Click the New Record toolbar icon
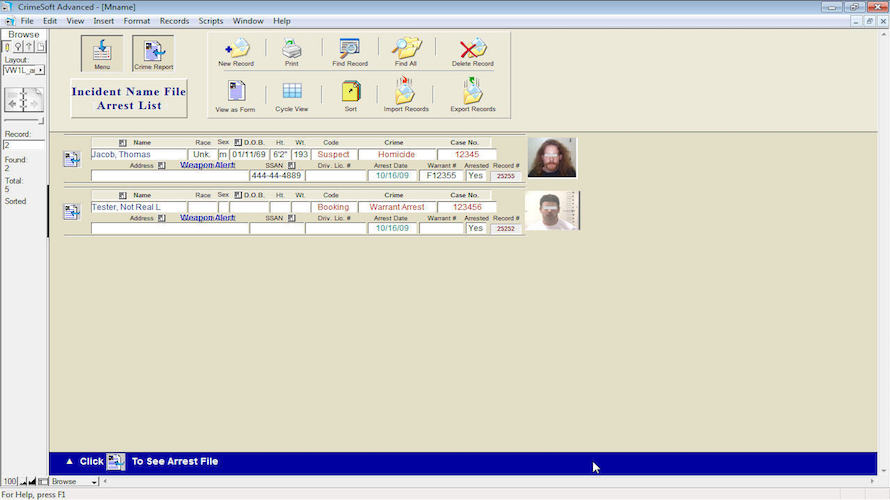 236,50
